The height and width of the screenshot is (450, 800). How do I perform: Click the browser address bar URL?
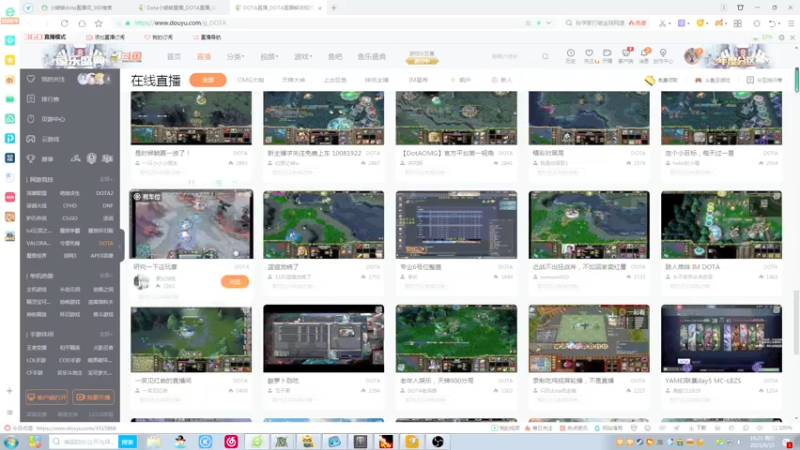(180, 23)
